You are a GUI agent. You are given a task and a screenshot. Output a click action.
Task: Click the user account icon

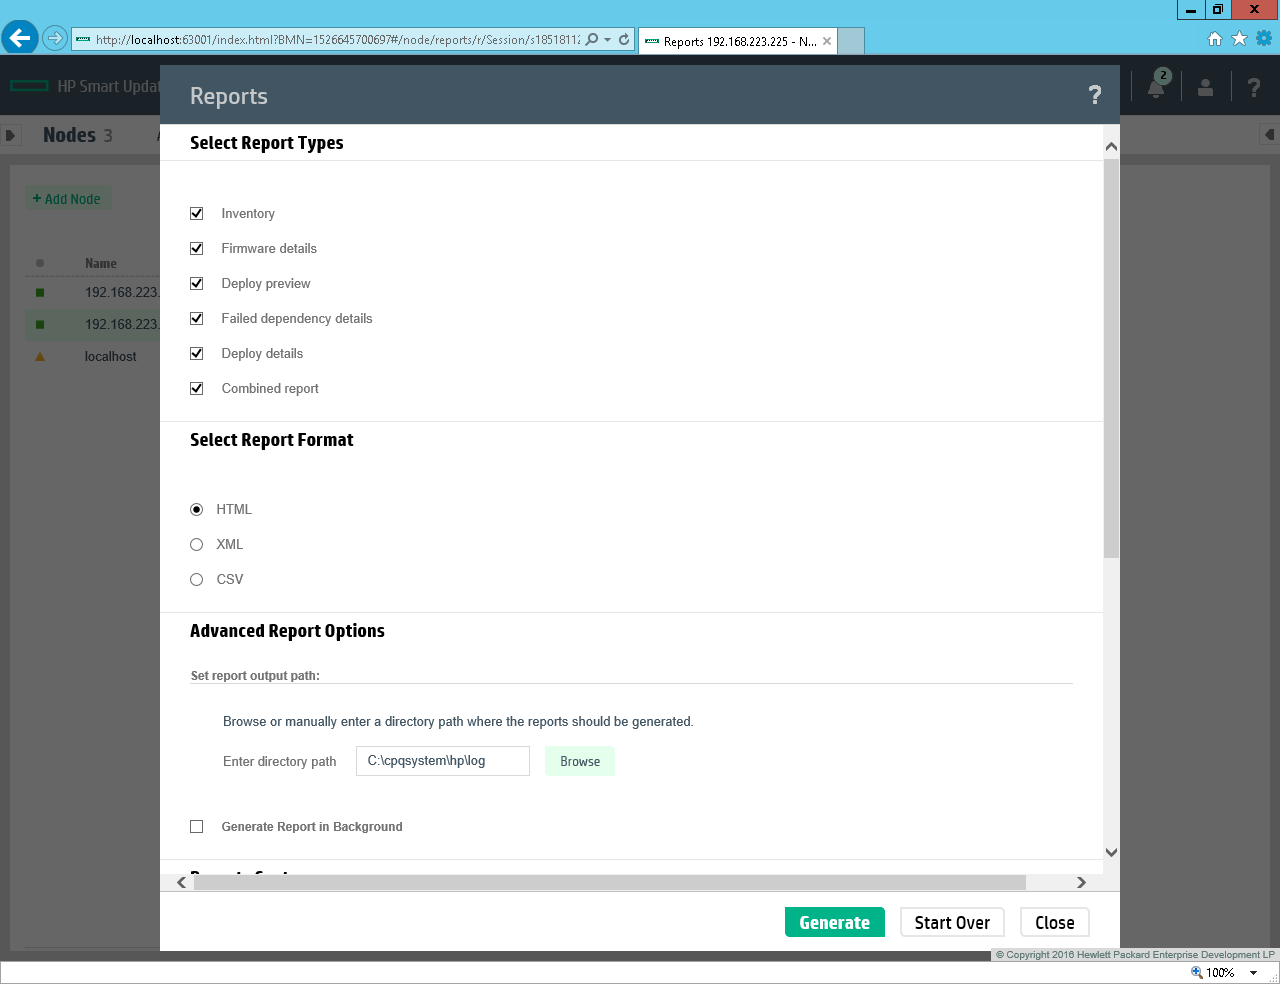coord(1205,88)
